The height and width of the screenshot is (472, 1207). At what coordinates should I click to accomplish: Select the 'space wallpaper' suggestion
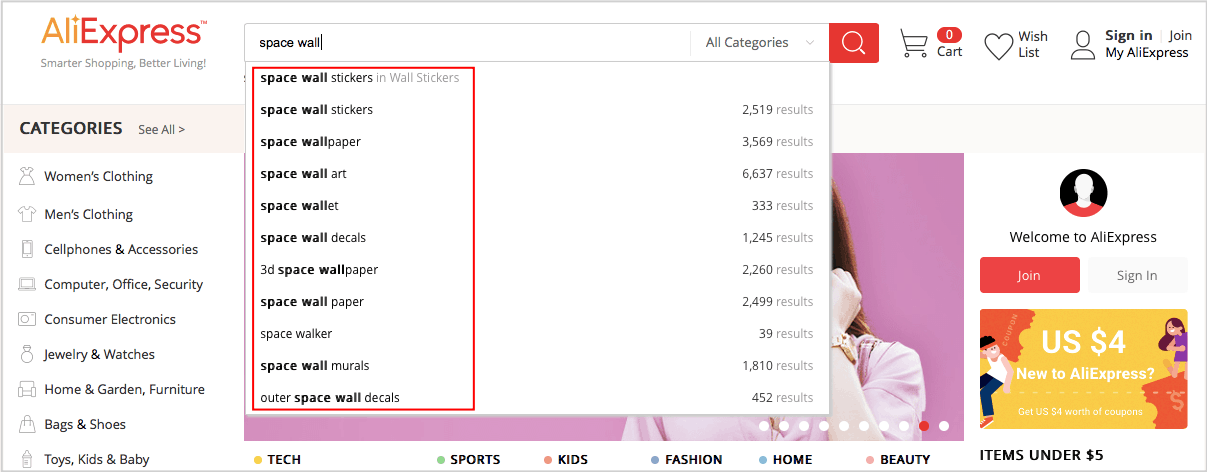point(311,142)
